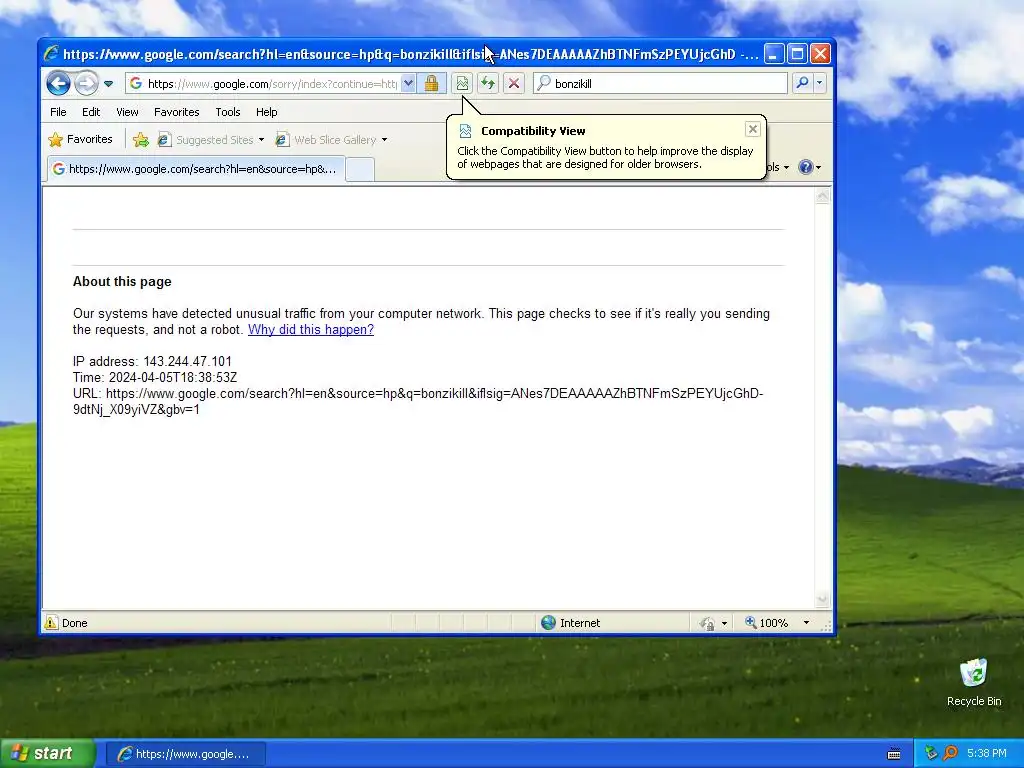This screenshot has height=768, width=1024.
Task: Click the 100% zoom level button
Action: click(767, 623)
